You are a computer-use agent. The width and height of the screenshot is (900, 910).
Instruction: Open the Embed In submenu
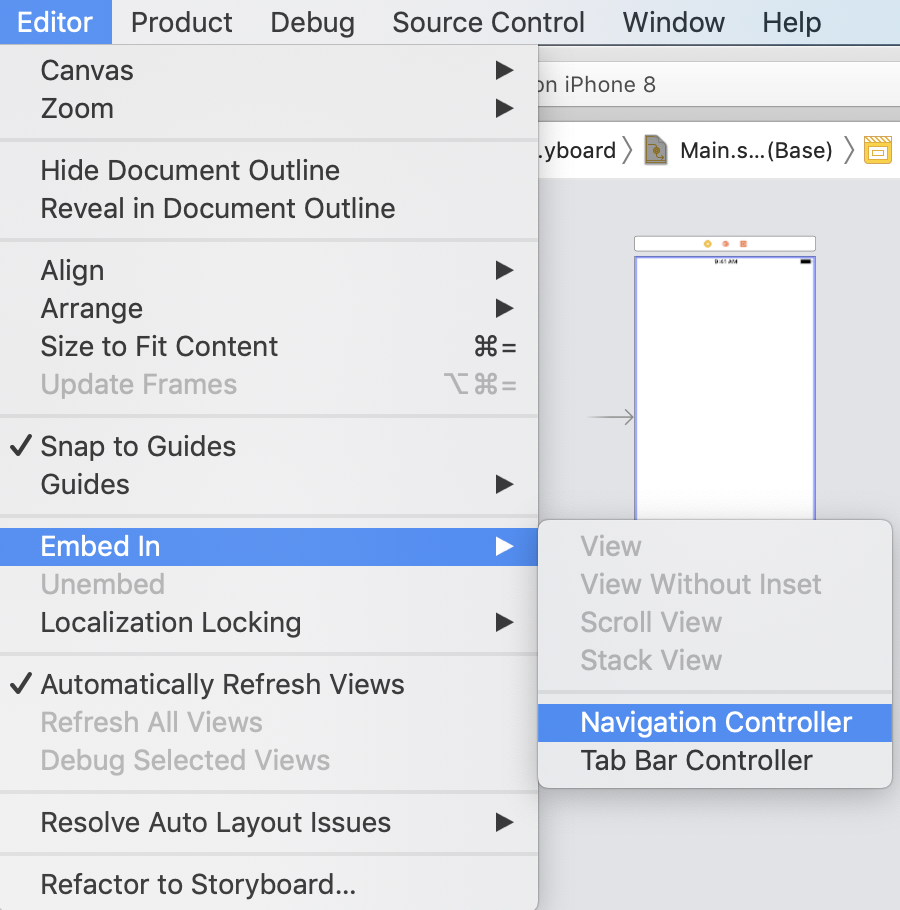[269, 547]
